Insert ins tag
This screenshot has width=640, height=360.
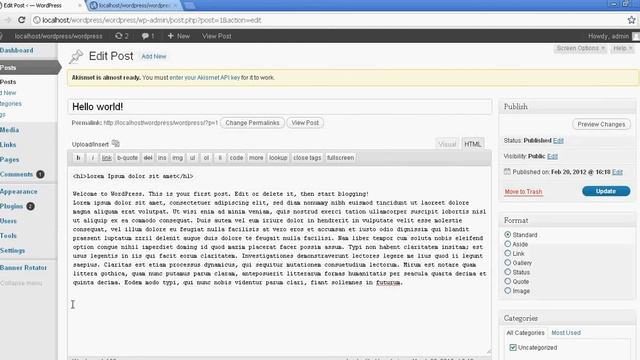[162, 158]
